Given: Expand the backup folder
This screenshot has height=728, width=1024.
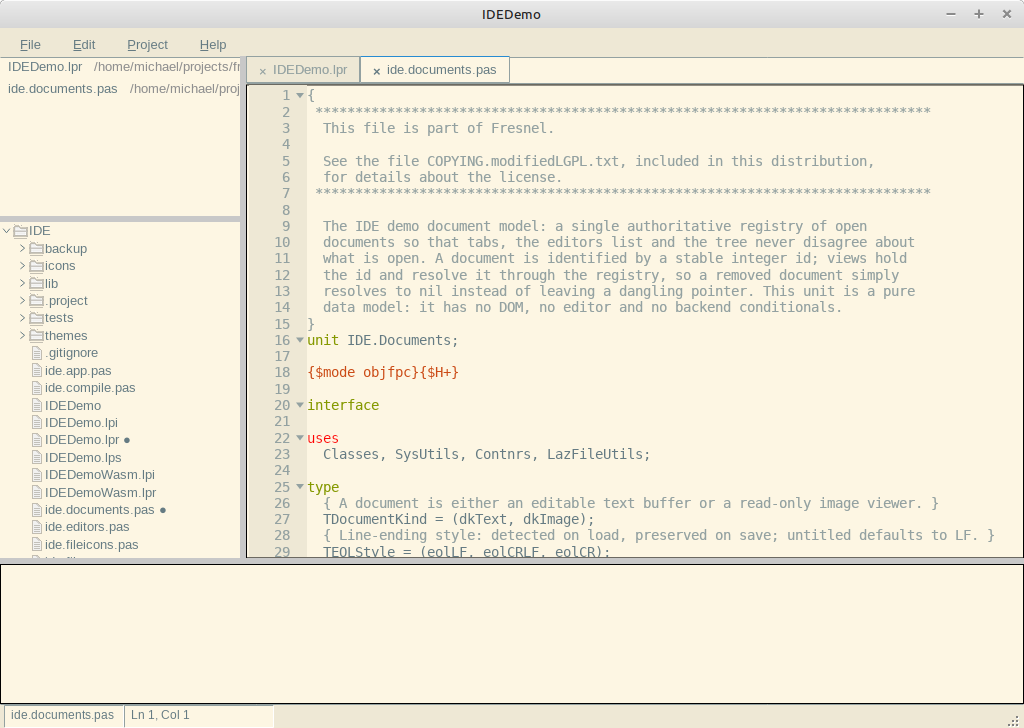Looking at the screenshot, I should point(22,248).
